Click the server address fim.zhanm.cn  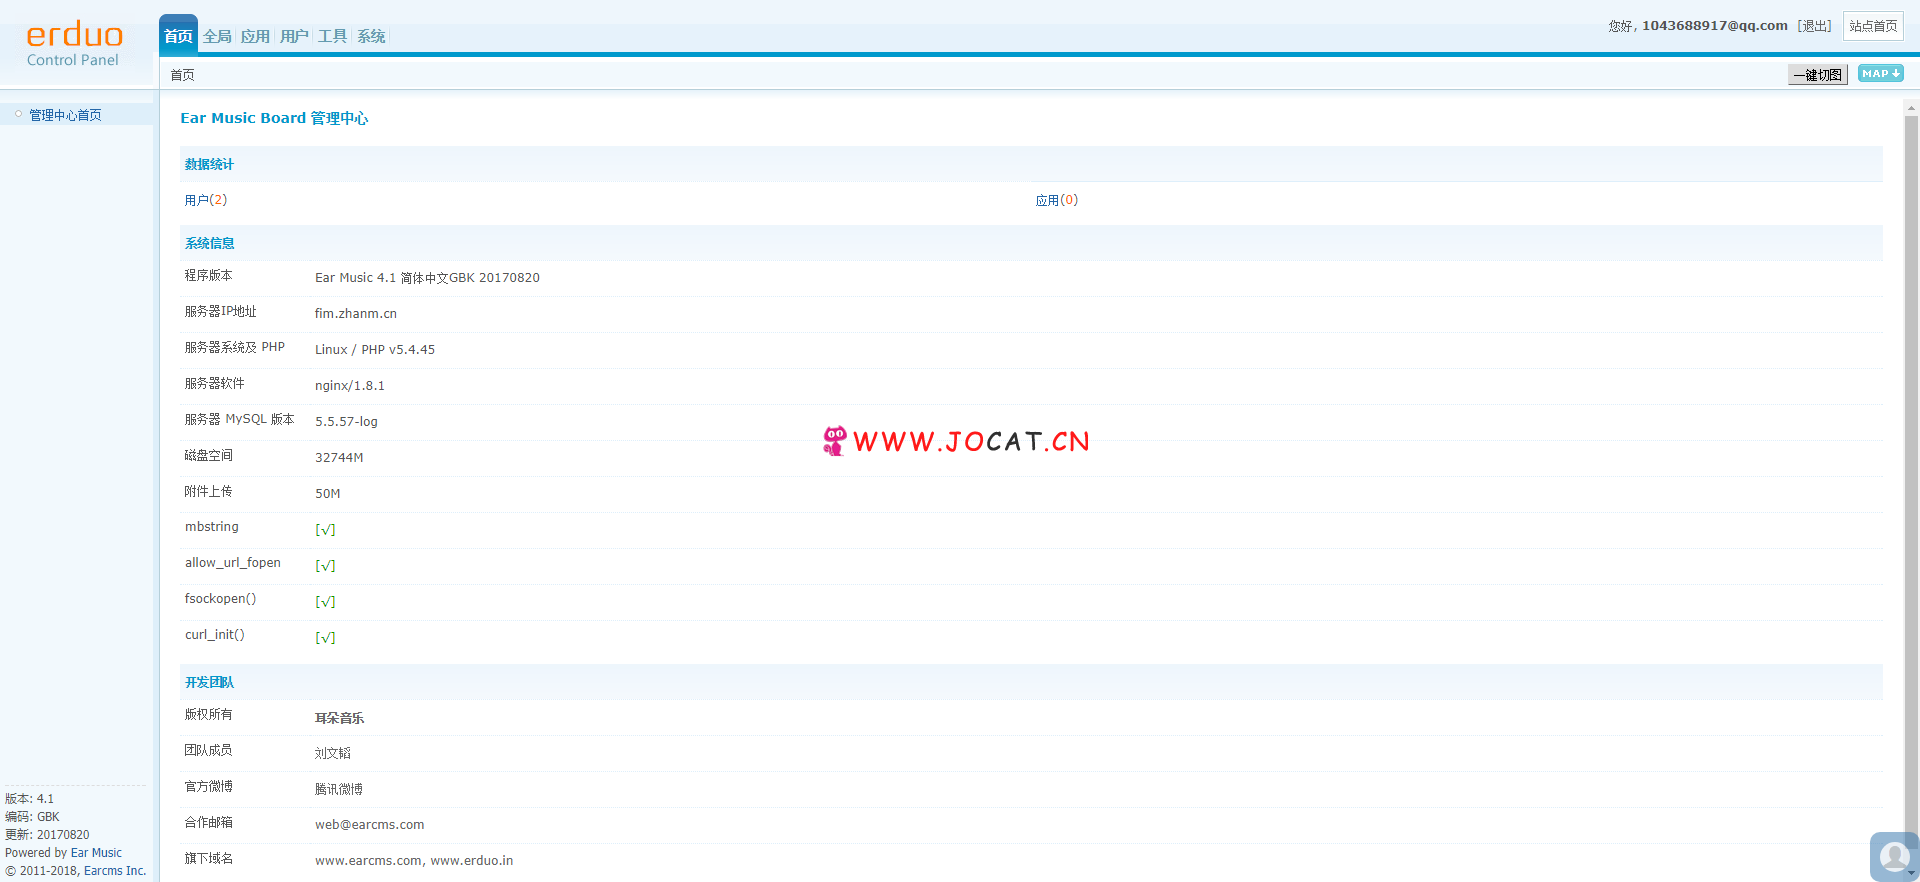pos(356,314)
